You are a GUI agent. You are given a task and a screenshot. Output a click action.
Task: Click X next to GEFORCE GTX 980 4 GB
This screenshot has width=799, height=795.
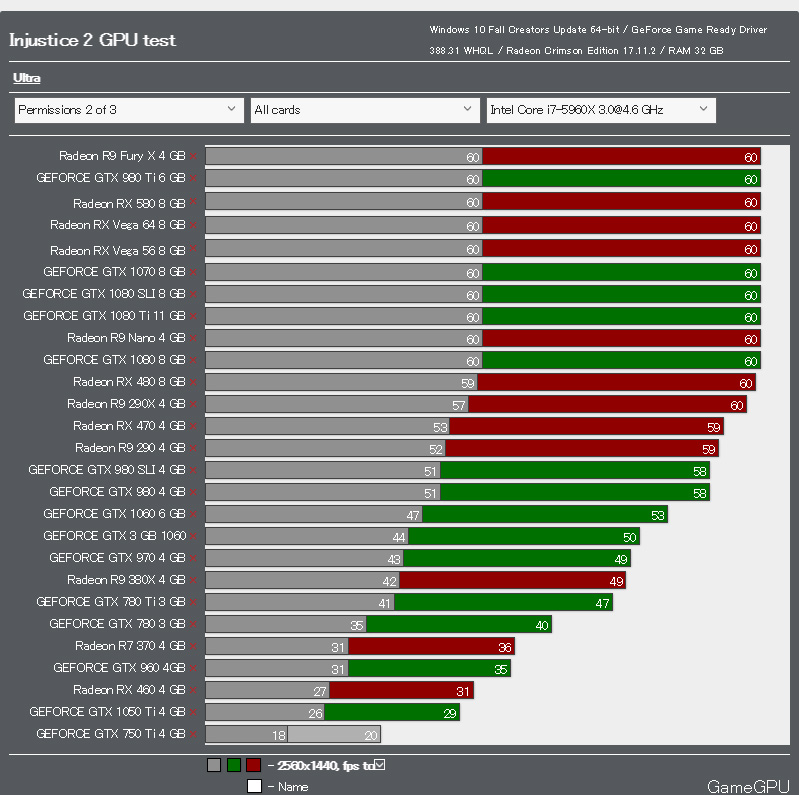(193, 492)
